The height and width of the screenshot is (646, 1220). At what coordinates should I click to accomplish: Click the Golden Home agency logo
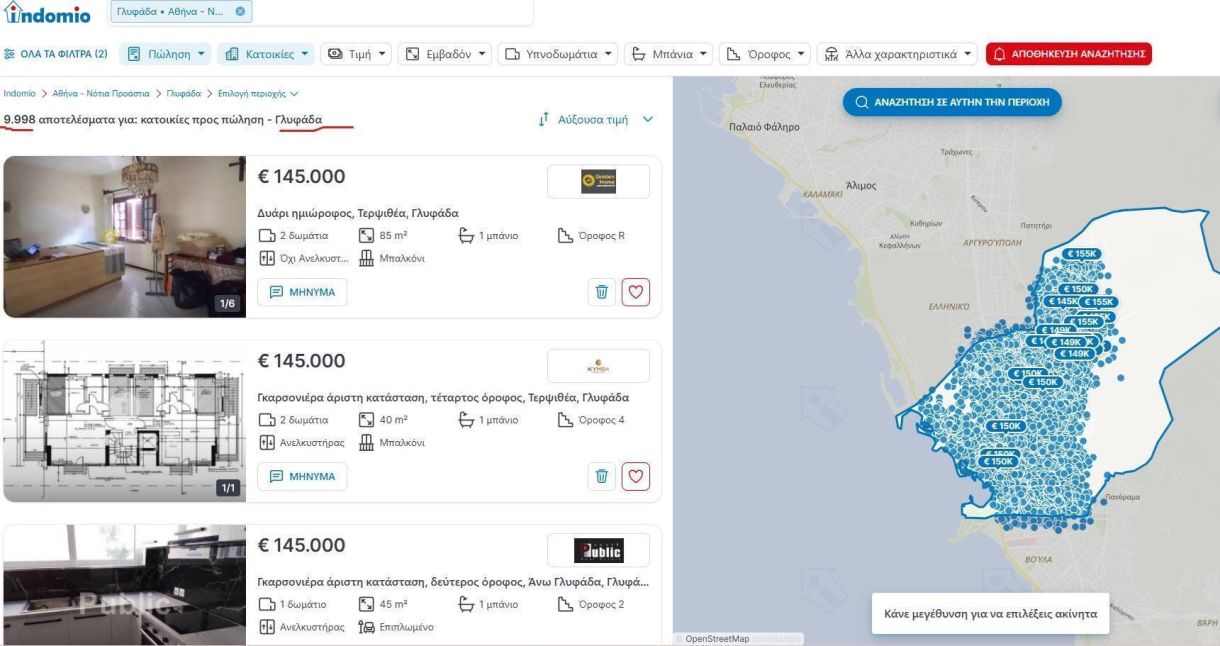598,181
